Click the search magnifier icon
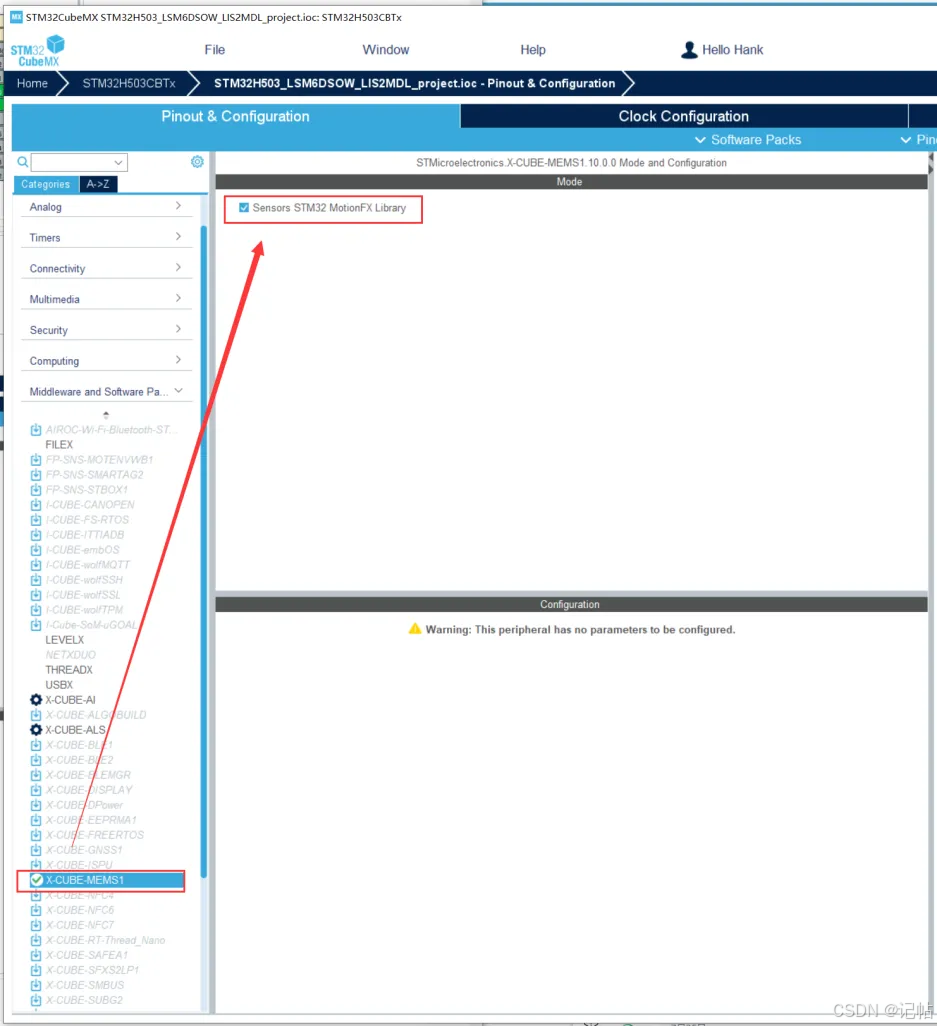 point(23,162)
